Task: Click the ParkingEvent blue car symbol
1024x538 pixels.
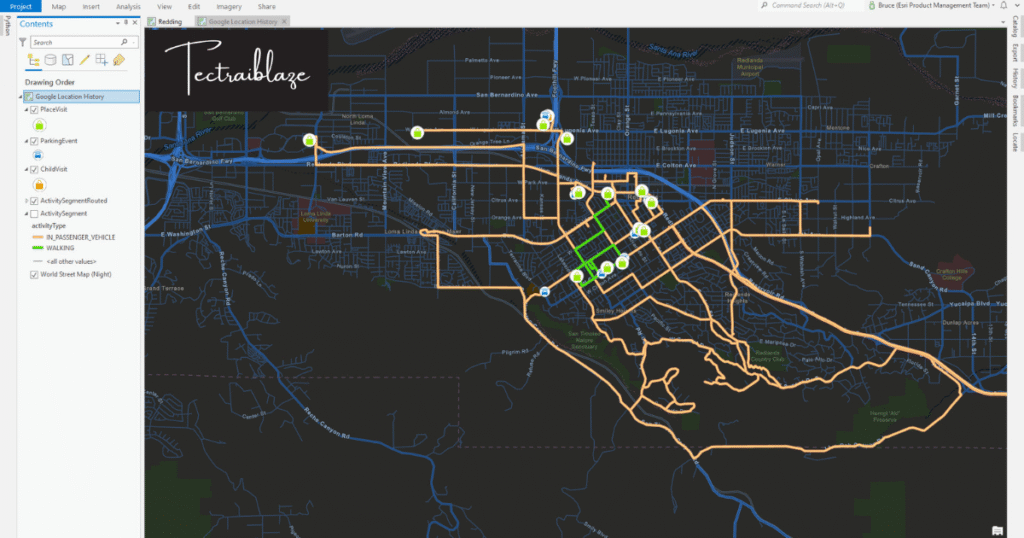Action: click(x=38, y=155)
